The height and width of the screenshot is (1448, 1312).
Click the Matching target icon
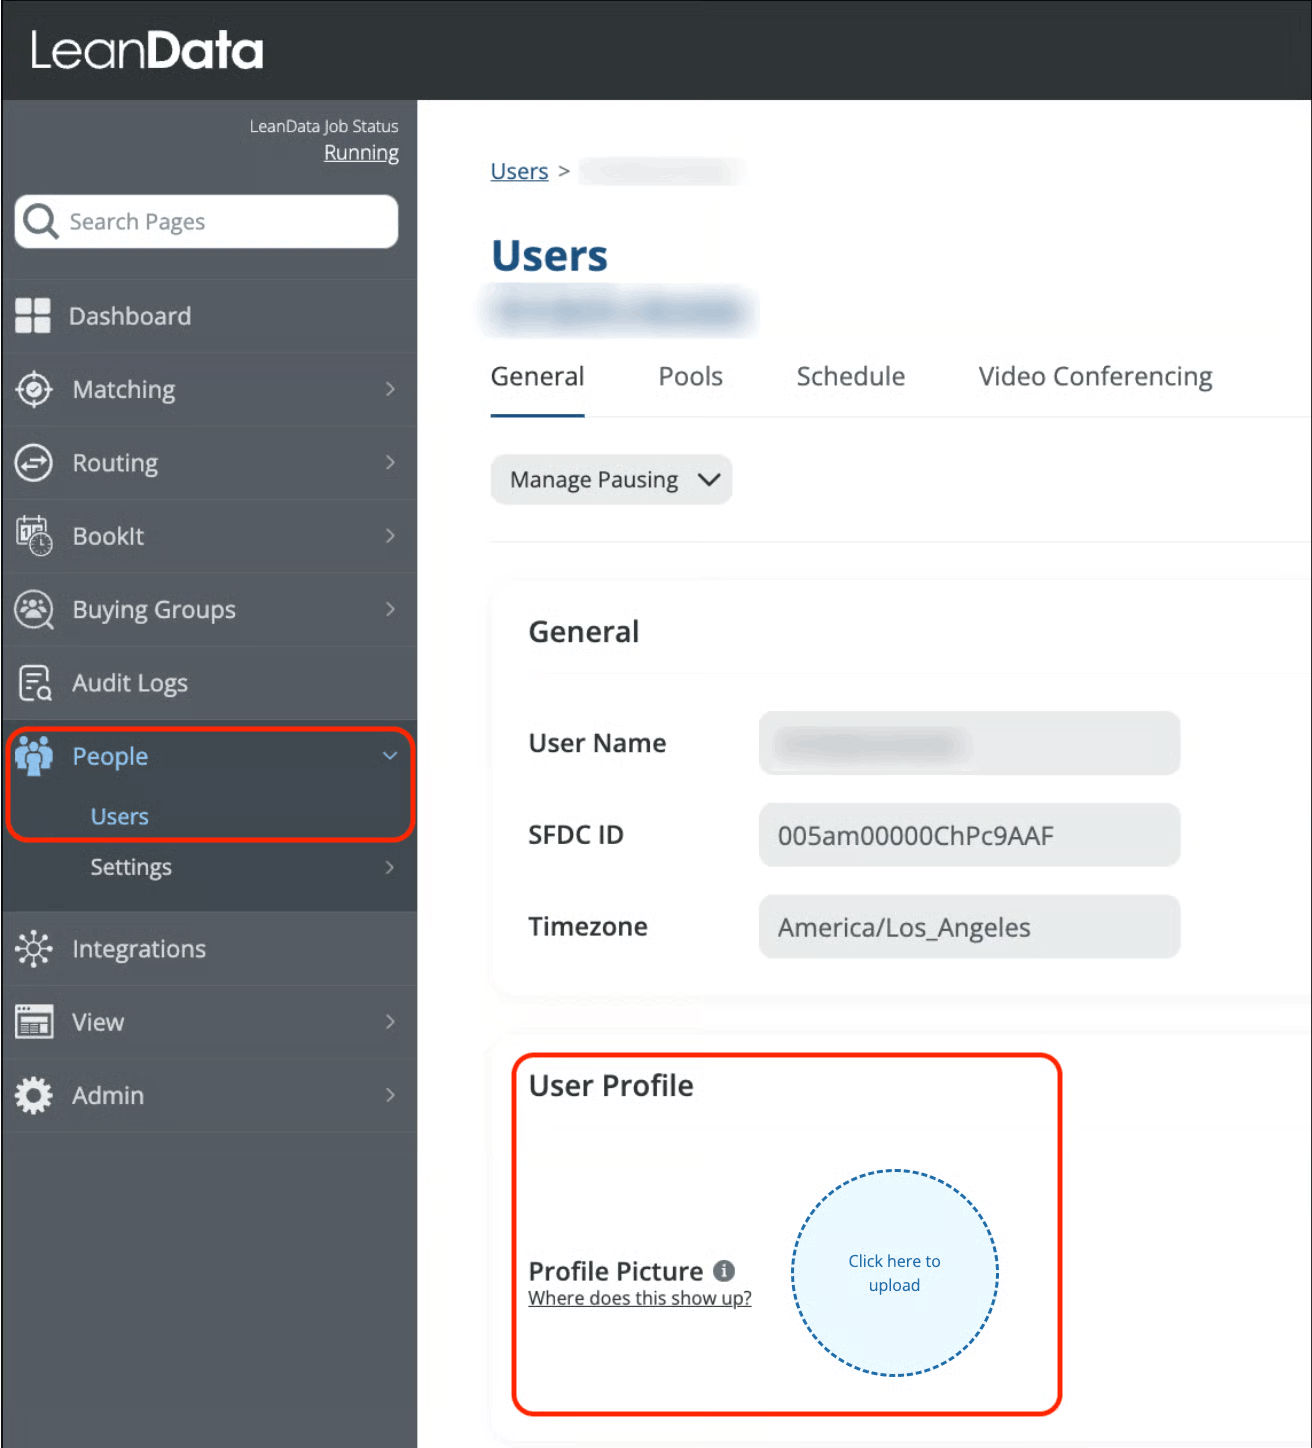34,389
